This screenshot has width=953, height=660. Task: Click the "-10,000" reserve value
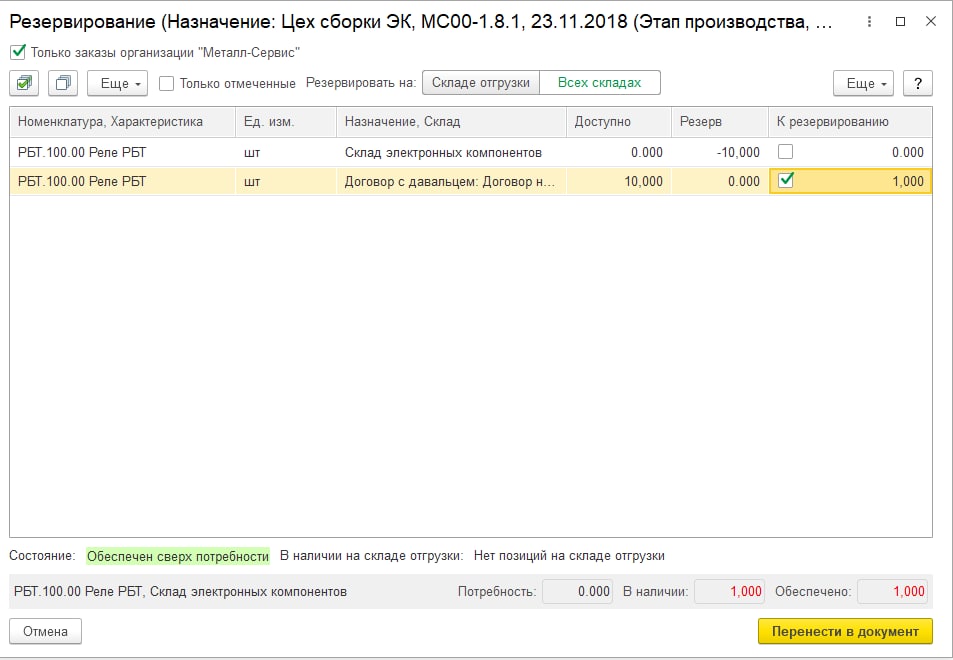click(738, 153)
